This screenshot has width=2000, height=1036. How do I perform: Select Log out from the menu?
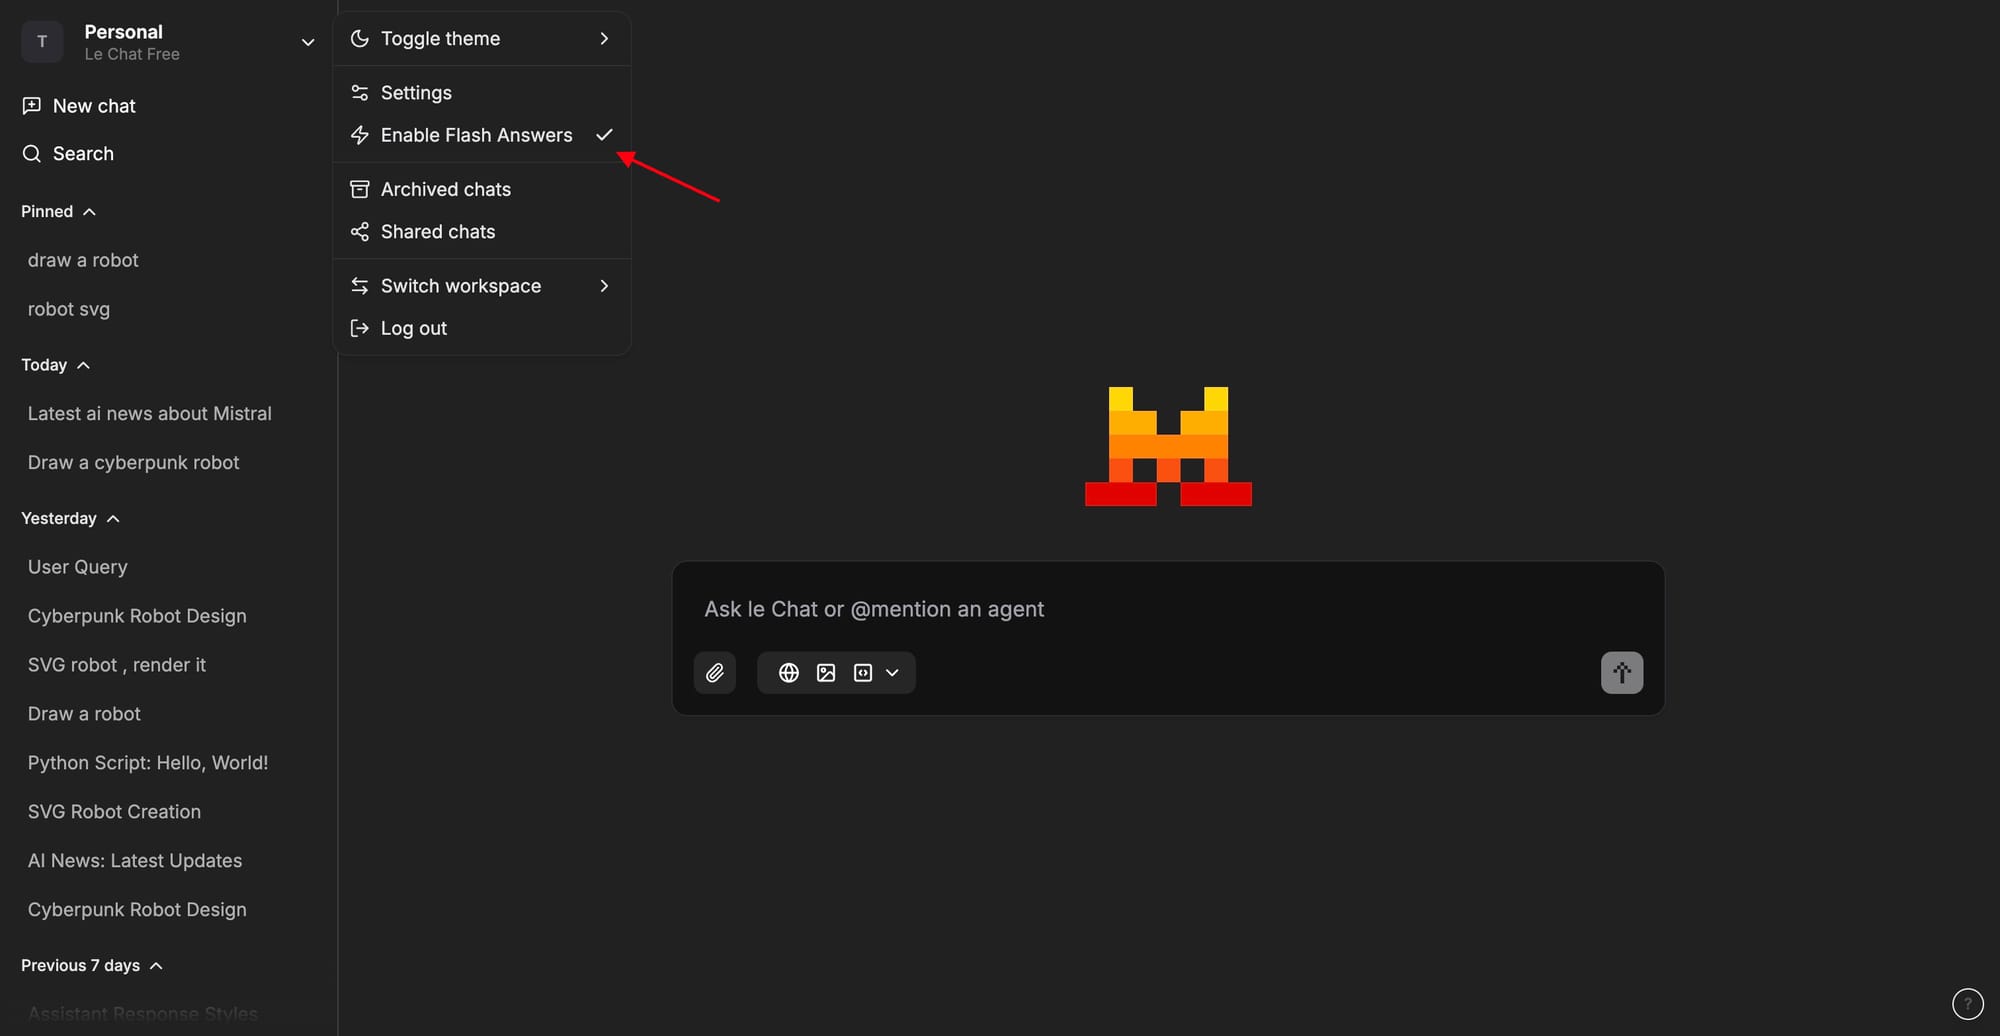point(482,328)
